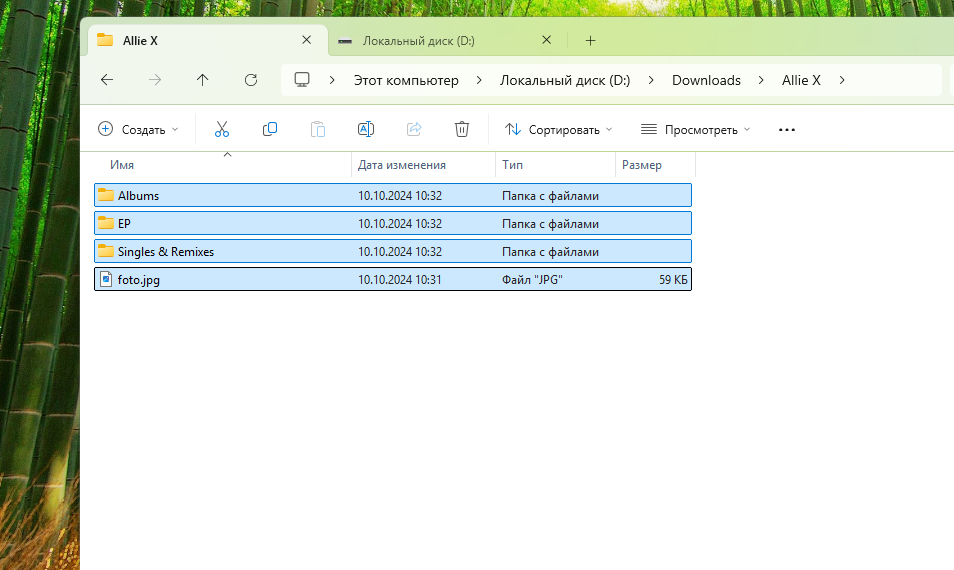Click Этот компьютер in the address bar
The image size is (954, 570).
pos(406,80)
